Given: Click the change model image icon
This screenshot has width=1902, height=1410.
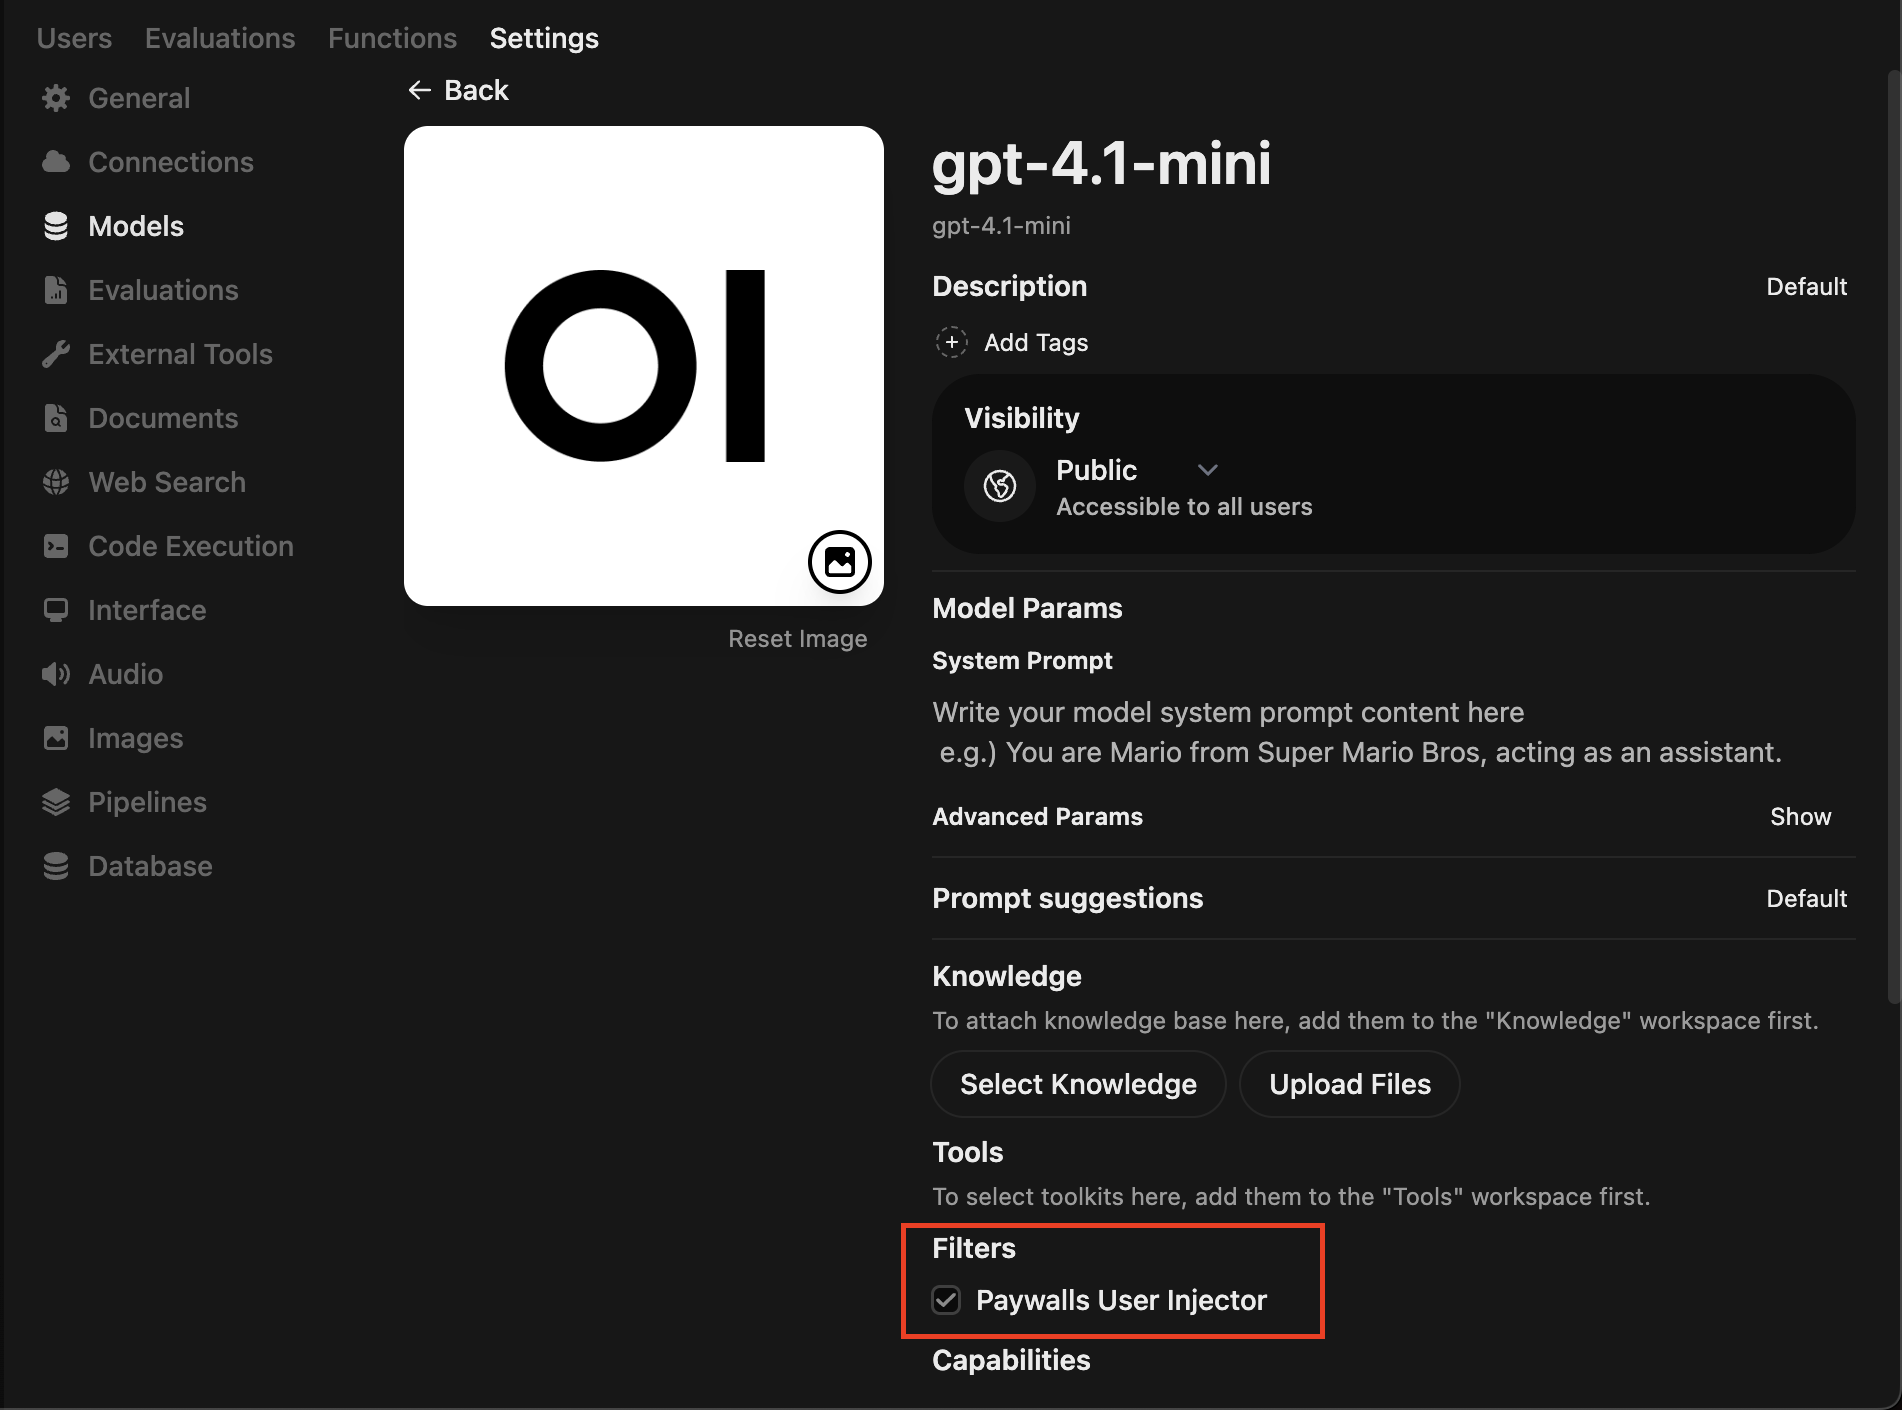Looking at the screenshot, I should [x=840, y=562].
